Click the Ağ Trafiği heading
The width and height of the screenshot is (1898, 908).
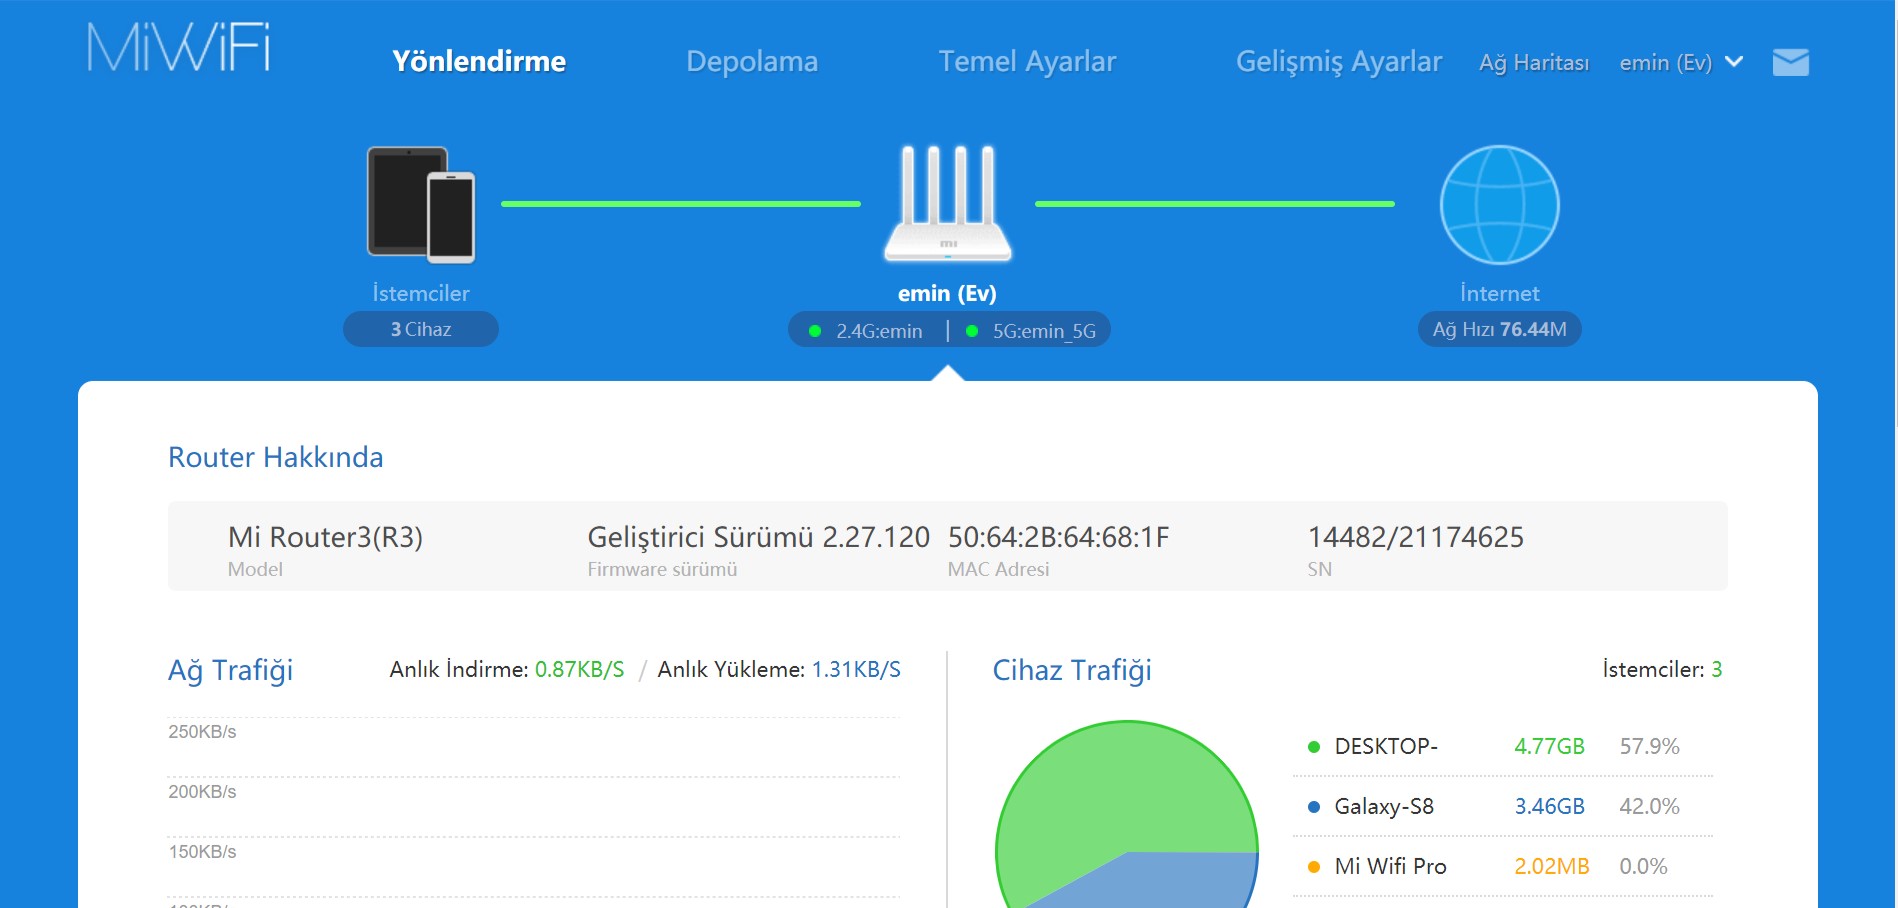point(231,671)
